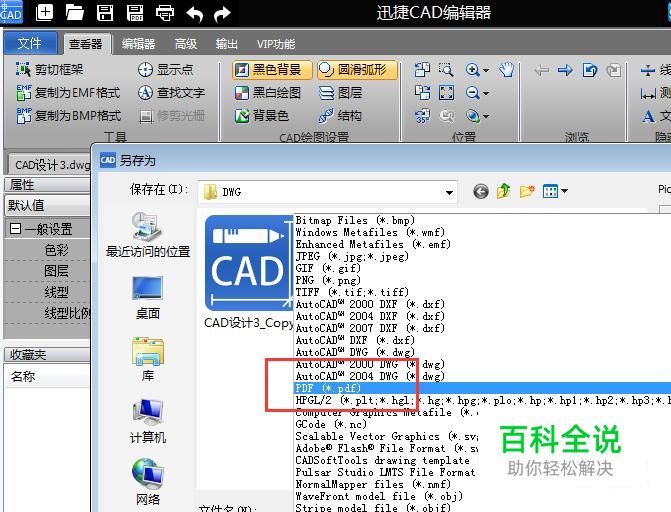
Task: Open file with the folder icon
Action: point(74,12)
